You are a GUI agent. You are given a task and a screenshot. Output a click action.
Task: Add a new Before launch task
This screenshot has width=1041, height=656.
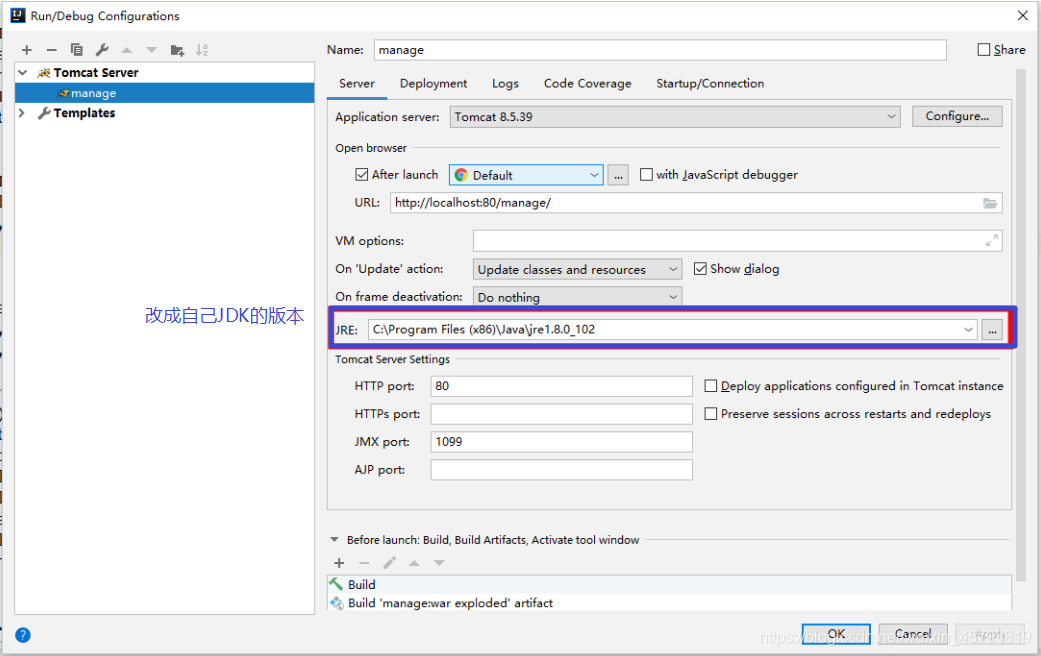tap(339, 562)
